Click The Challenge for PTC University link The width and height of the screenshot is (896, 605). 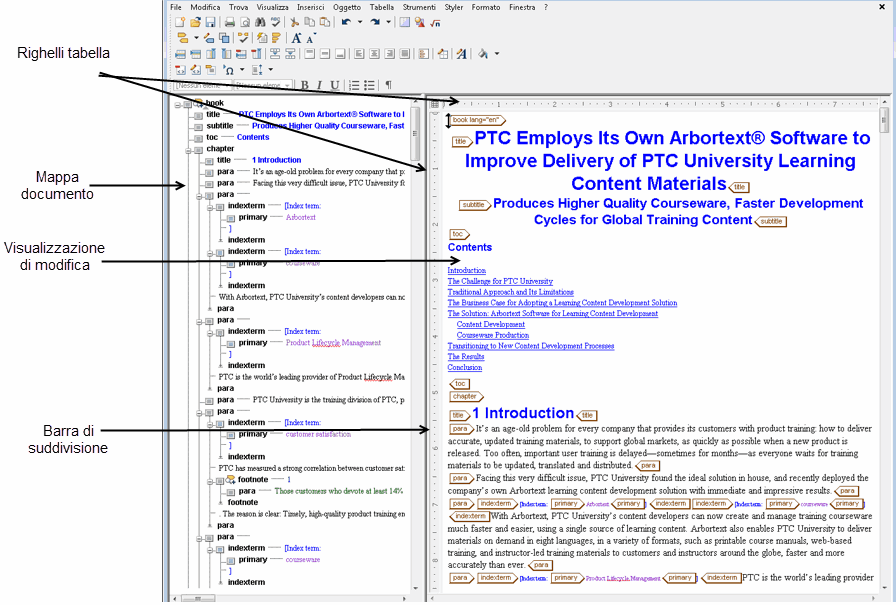click(500, 281)
